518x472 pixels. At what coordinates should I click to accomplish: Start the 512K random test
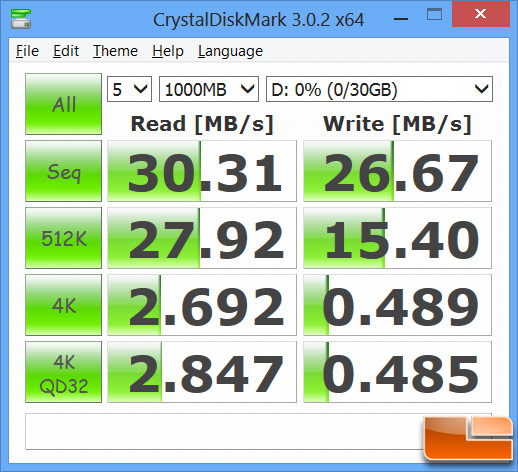(x=63, y=238)
